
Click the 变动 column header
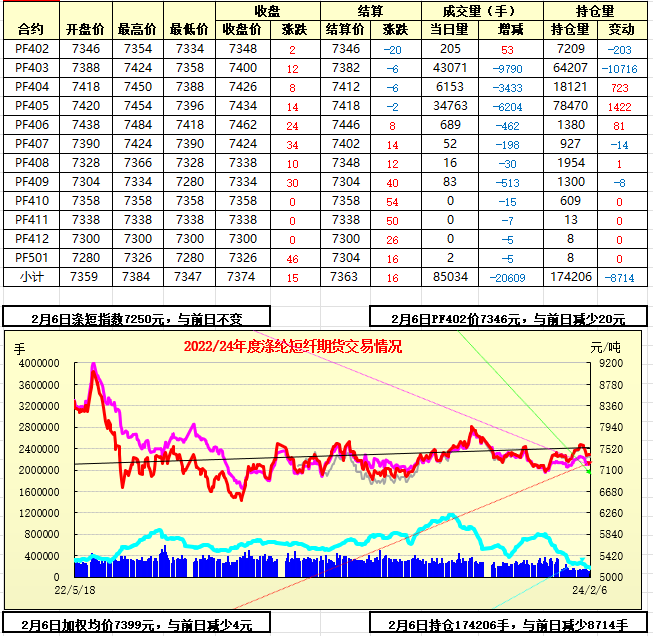coord(621,29)
